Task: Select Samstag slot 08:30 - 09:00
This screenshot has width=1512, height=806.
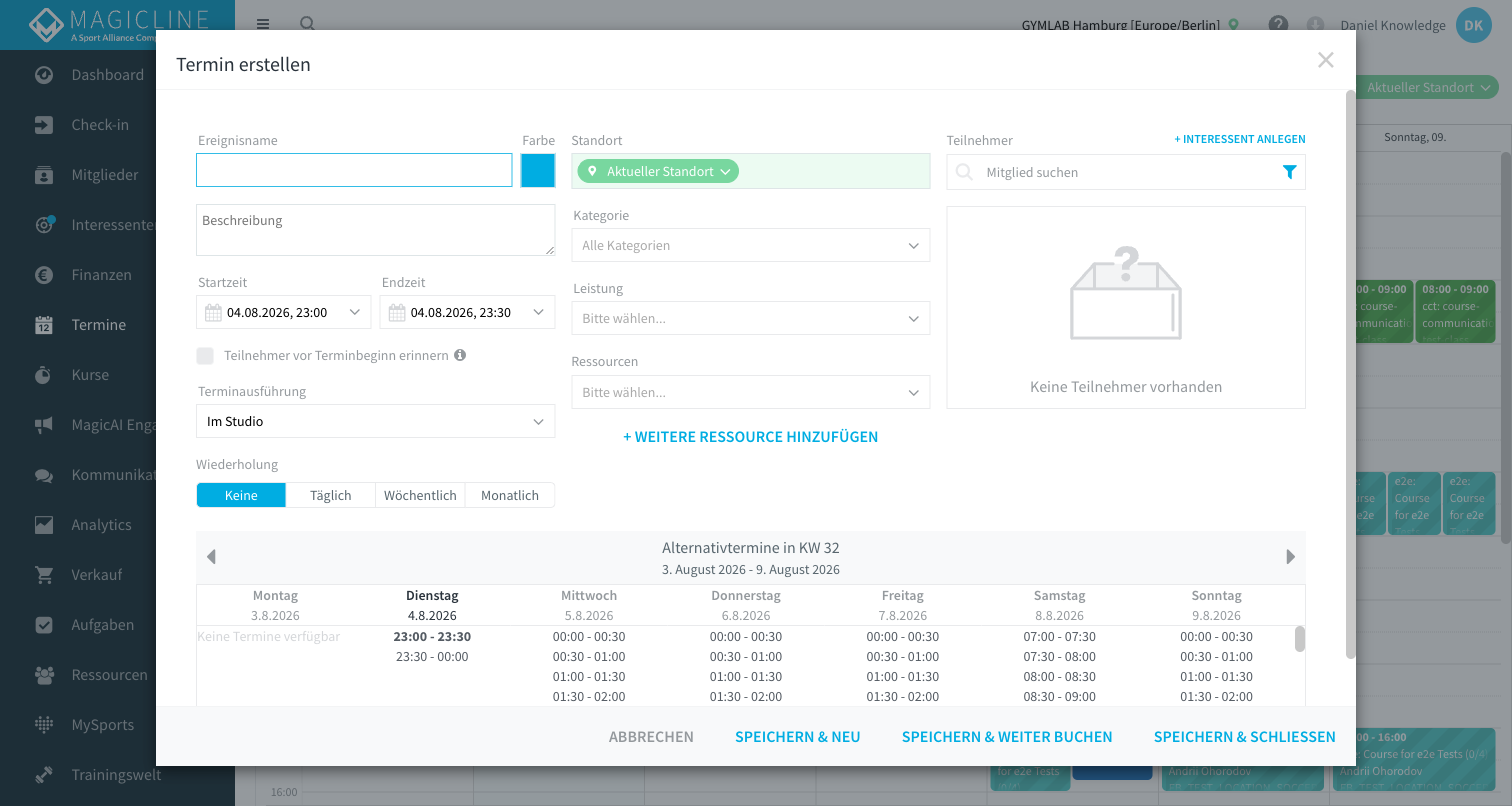Action: tap(1060, 697)
